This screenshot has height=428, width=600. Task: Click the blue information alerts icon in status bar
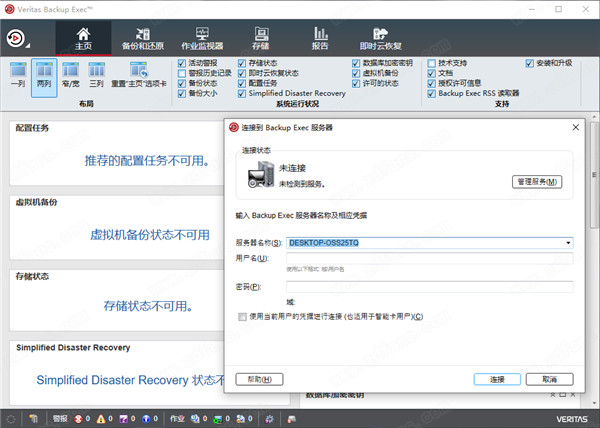pos(146,419)
